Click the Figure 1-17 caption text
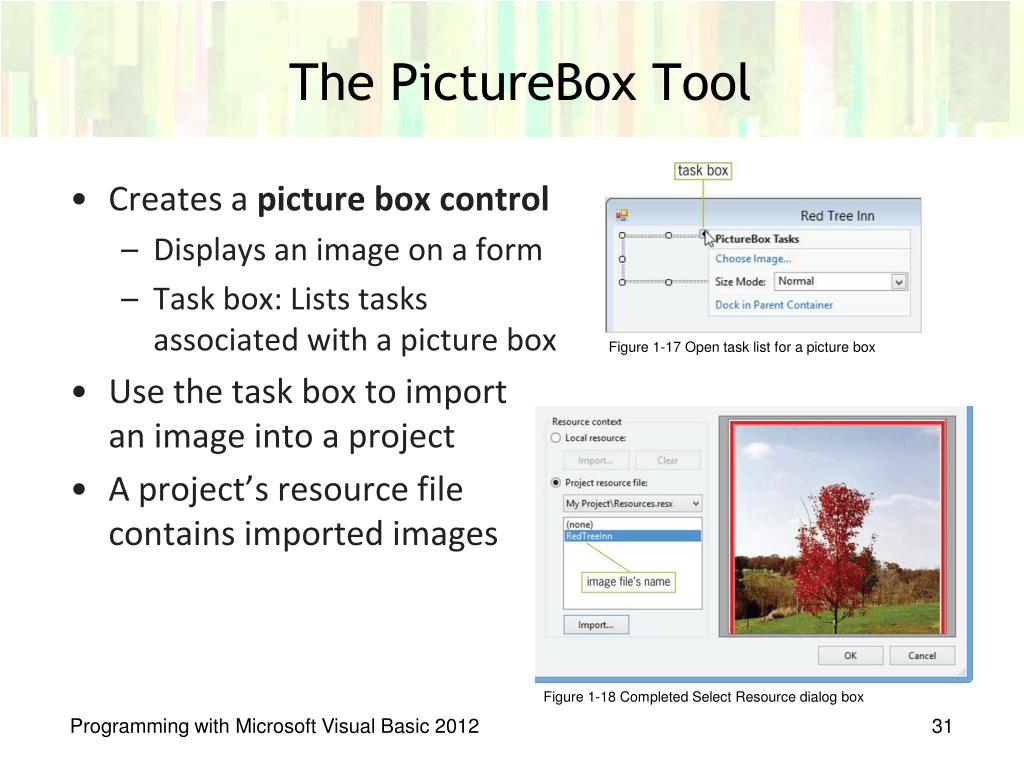Image resolution: width=1024 pixels, height=768 pixels. click(741, 347)
